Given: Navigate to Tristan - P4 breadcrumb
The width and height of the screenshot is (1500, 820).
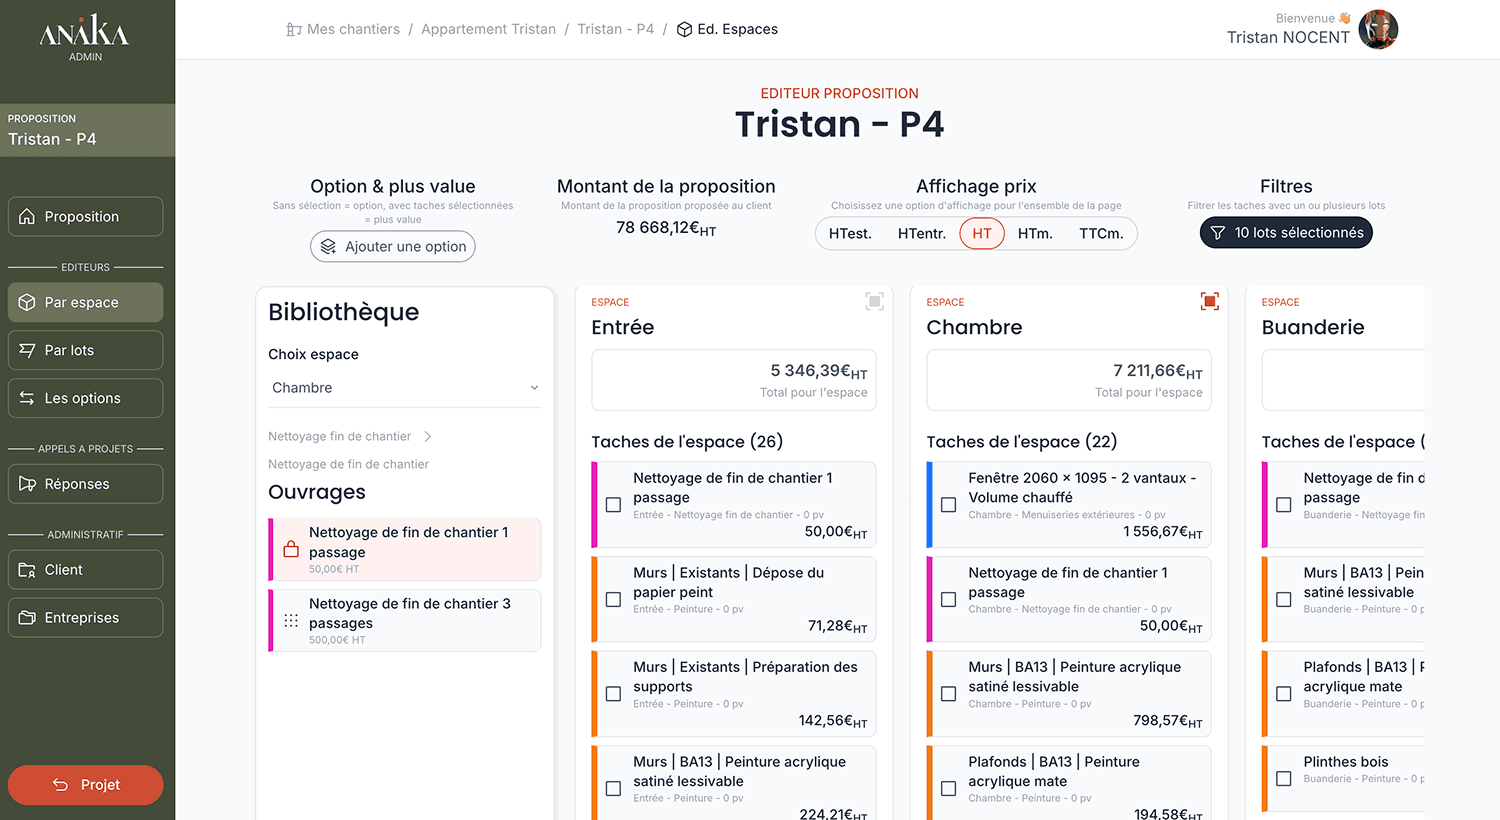Looking at the screenshot, I should (615, 29).
